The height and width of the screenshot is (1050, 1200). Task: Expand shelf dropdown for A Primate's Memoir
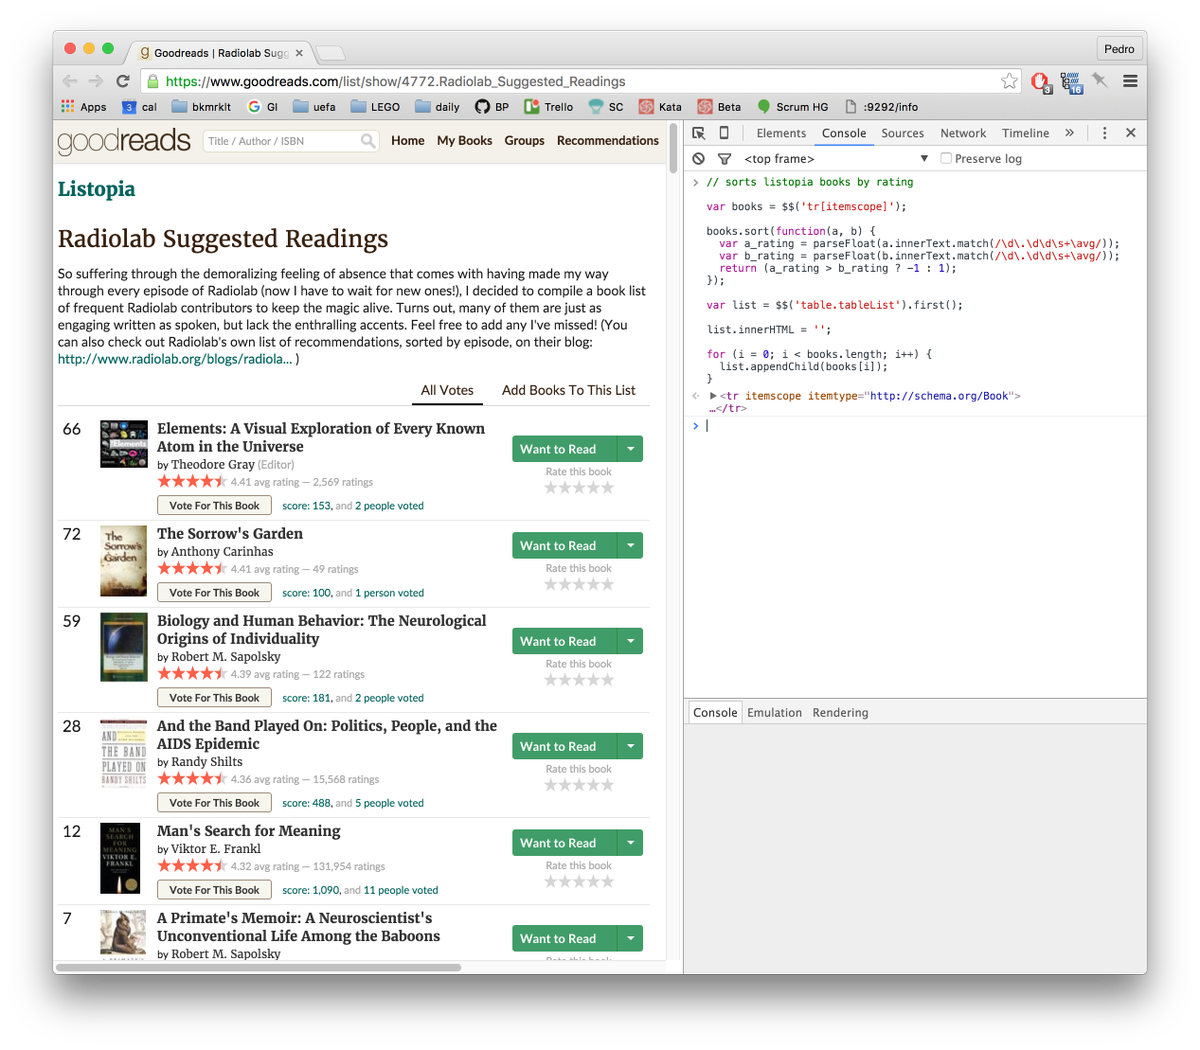[x=630, y=938]
